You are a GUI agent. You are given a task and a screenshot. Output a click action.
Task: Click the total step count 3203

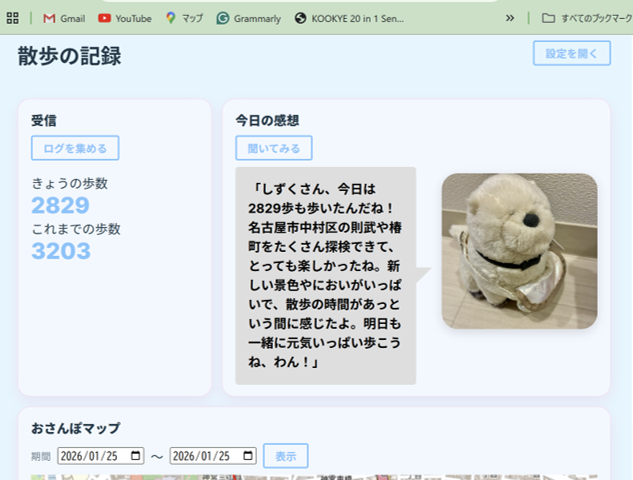[x=61, y=251]
